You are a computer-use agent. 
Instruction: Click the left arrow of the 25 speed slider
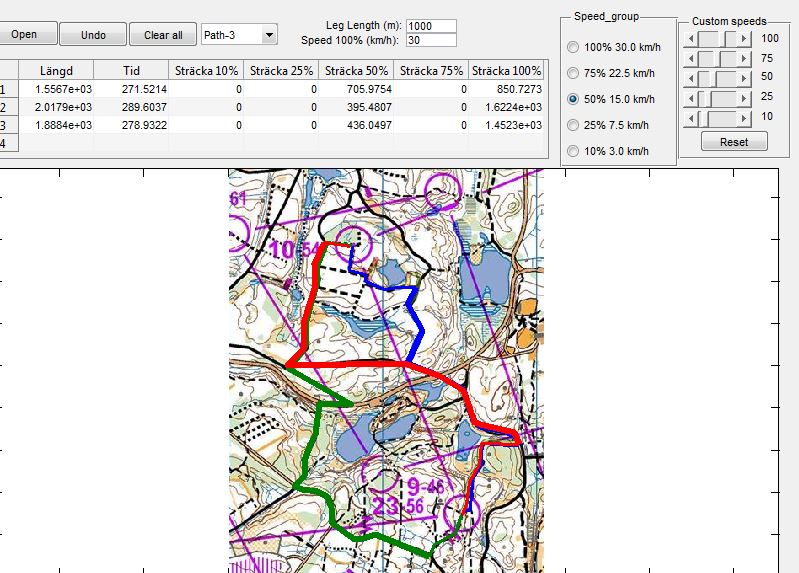690,98
